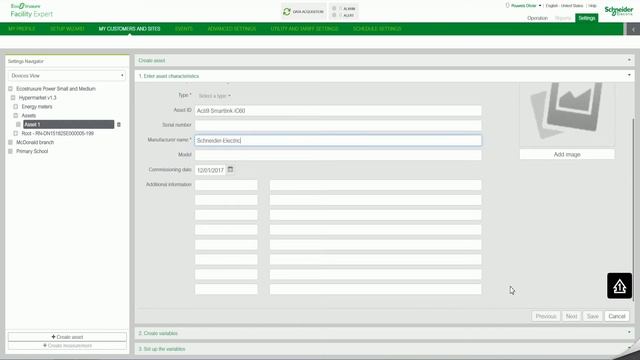This screenshot has width=640, height=360.
Task: Click the Data Acquisition refresh icon
Action: (x=287, y=11)
